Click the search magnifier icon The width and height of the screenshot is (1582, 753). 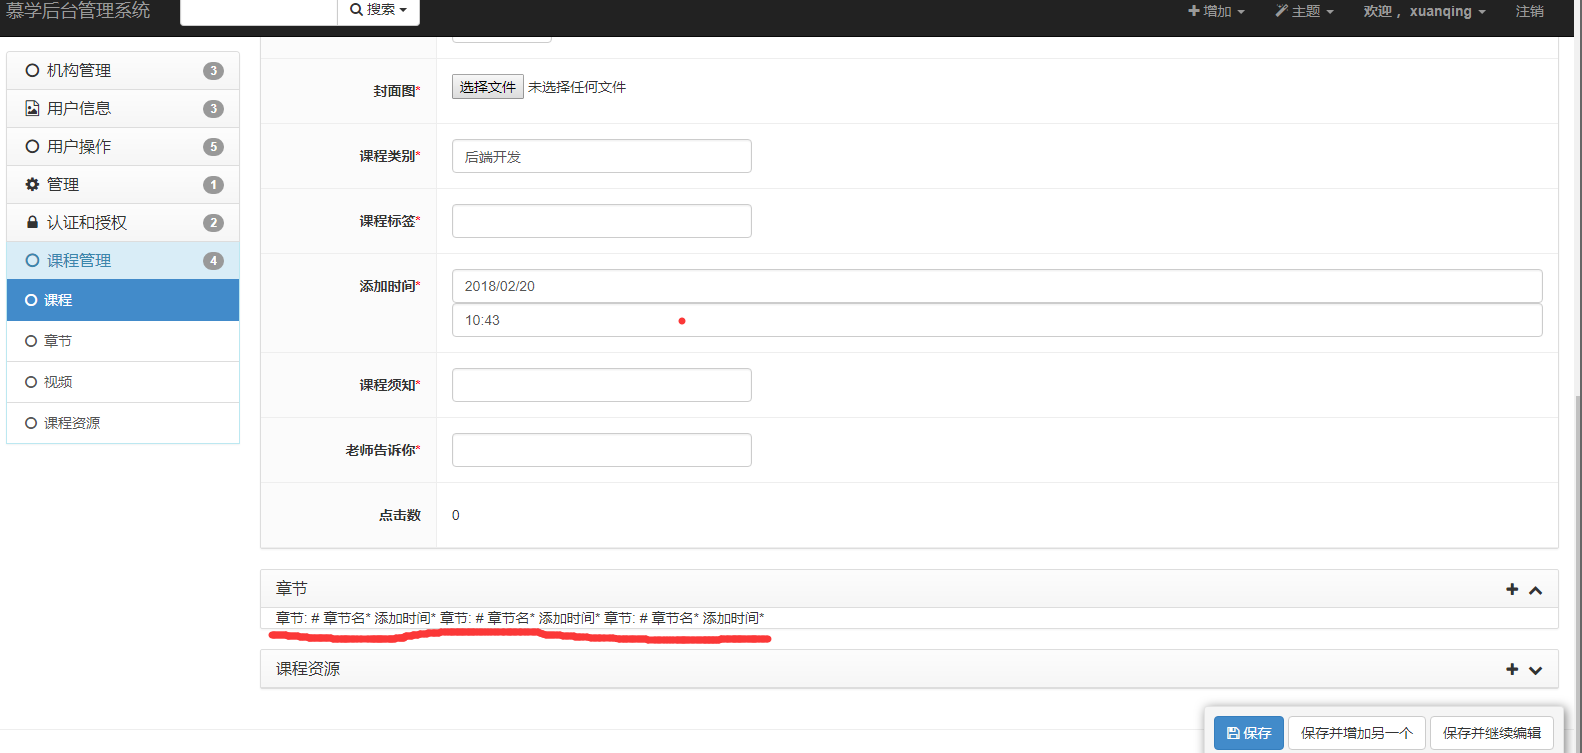pos(356,9)
